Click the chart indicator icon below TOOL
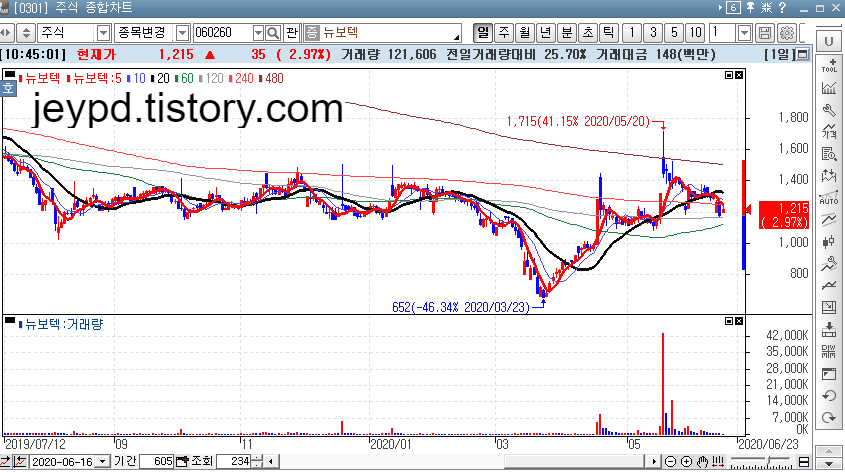 [829, 88]
